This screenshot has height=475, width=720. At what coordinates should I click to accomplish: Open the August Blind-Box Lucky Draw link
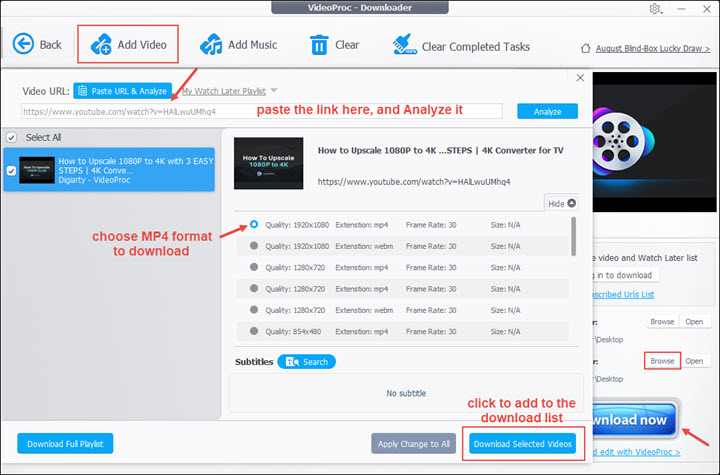(x=653, y=48)
